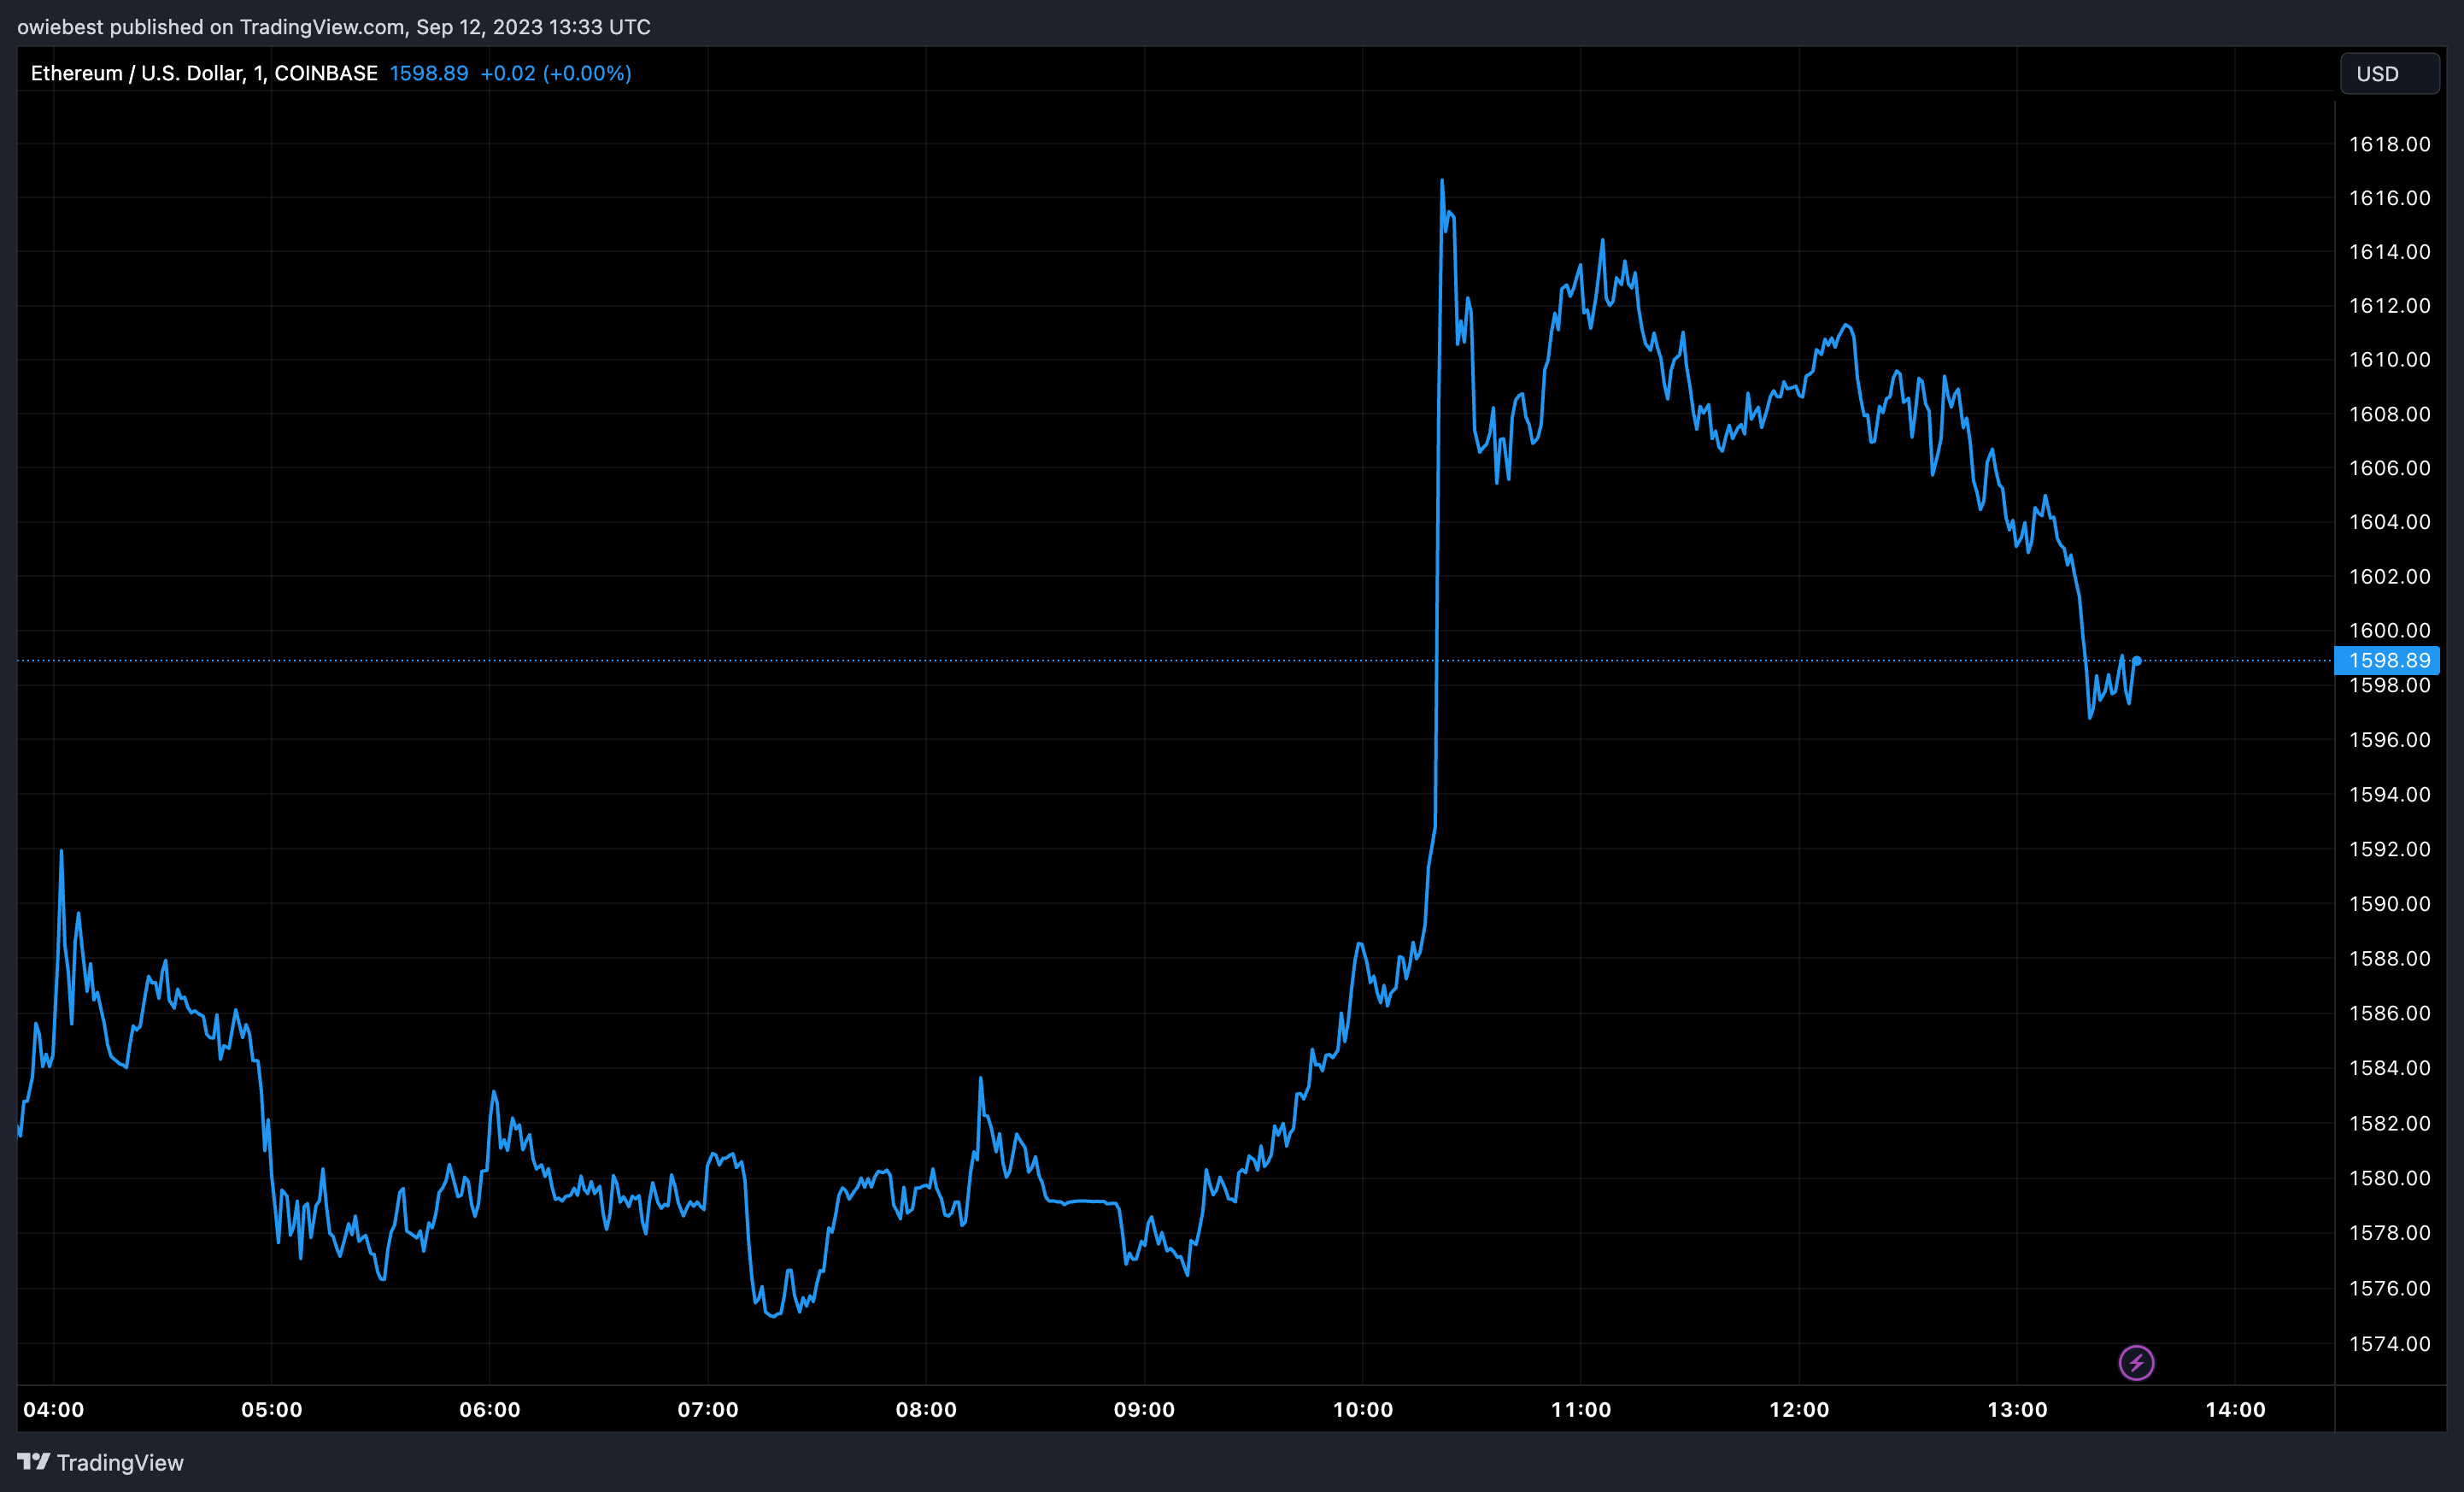2464x1492 pixels.
Task: Click the 1590.00 price axis label
Action: (2389, 904)
